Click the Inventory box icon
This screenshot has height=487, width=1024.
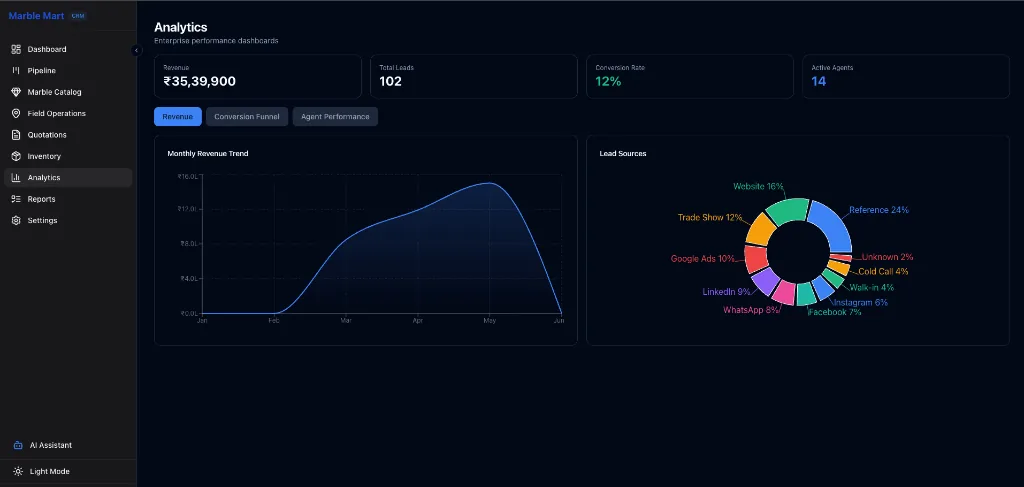pyautogui.click(x=16, y=157)
